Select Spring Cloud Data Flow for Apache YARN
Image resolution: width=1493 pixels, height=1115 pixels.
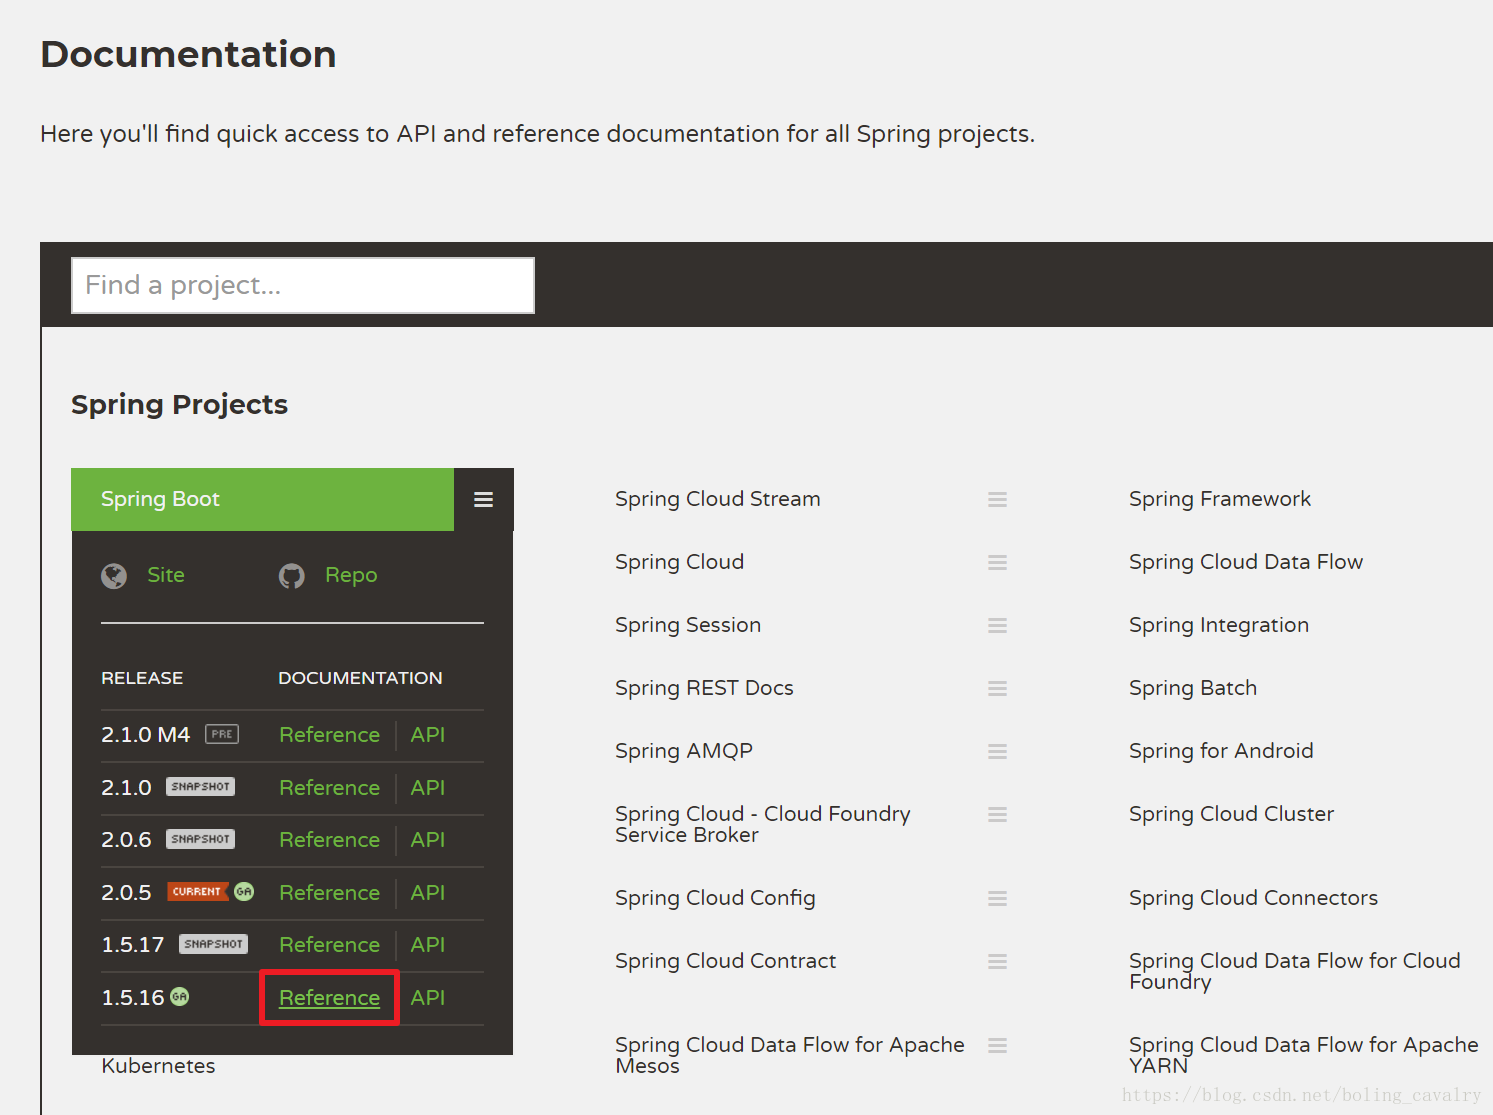(x=1304, y=1055)
